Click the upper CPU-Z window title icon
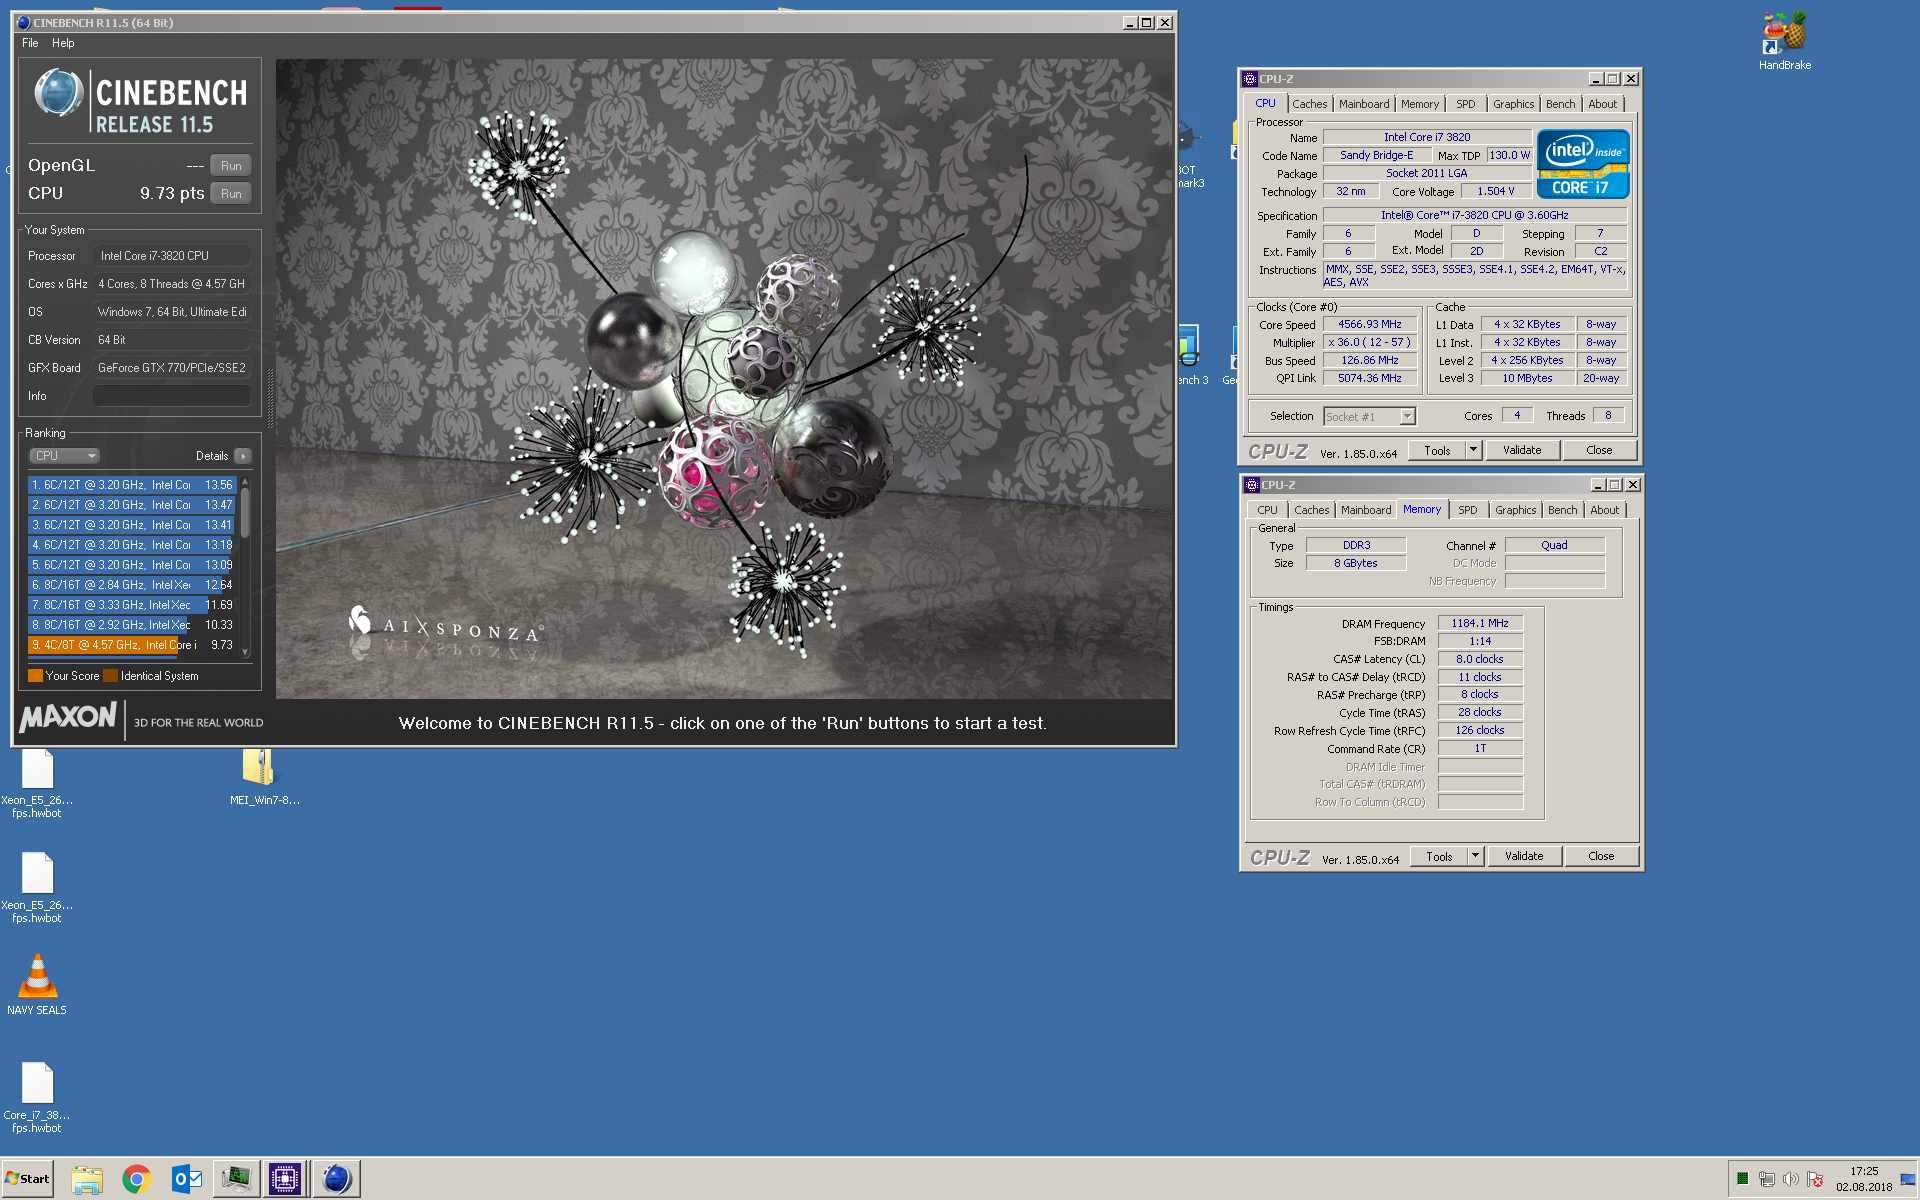Viewport: 1920px width, 1200px height. [1250, 79]
